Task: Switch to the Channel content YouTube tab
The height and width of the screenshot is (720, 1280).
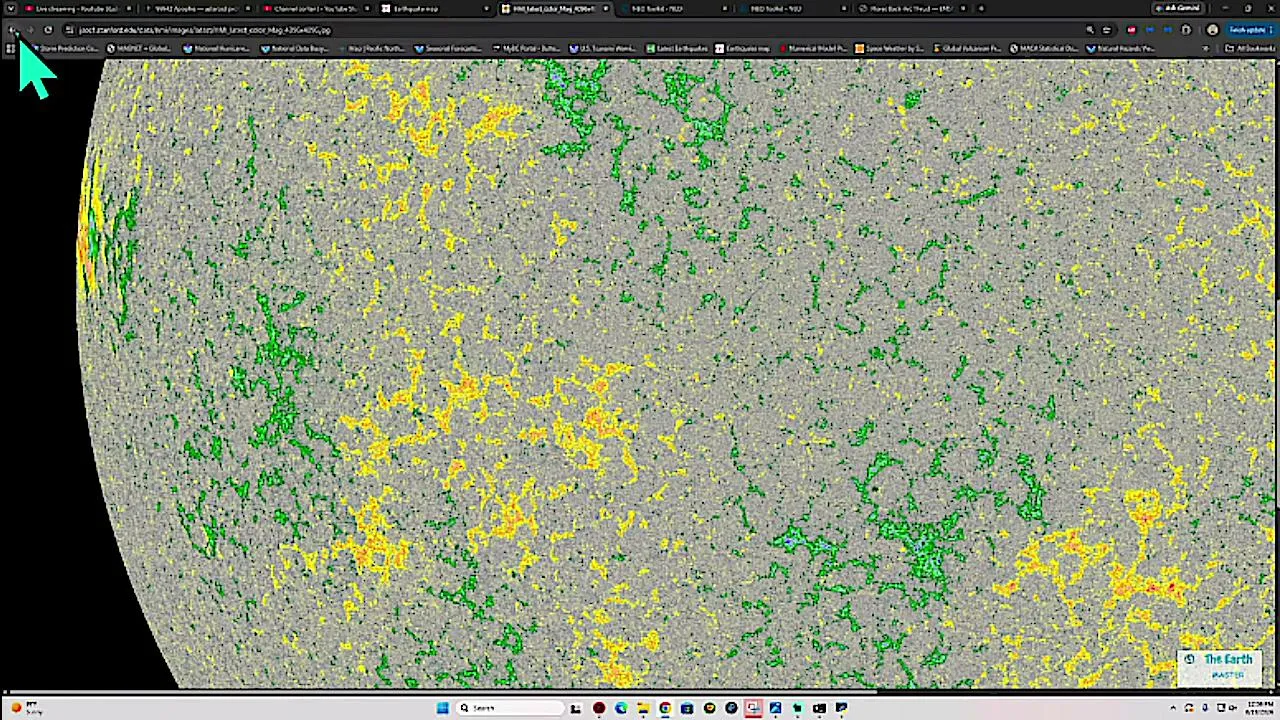Action: 315,9
